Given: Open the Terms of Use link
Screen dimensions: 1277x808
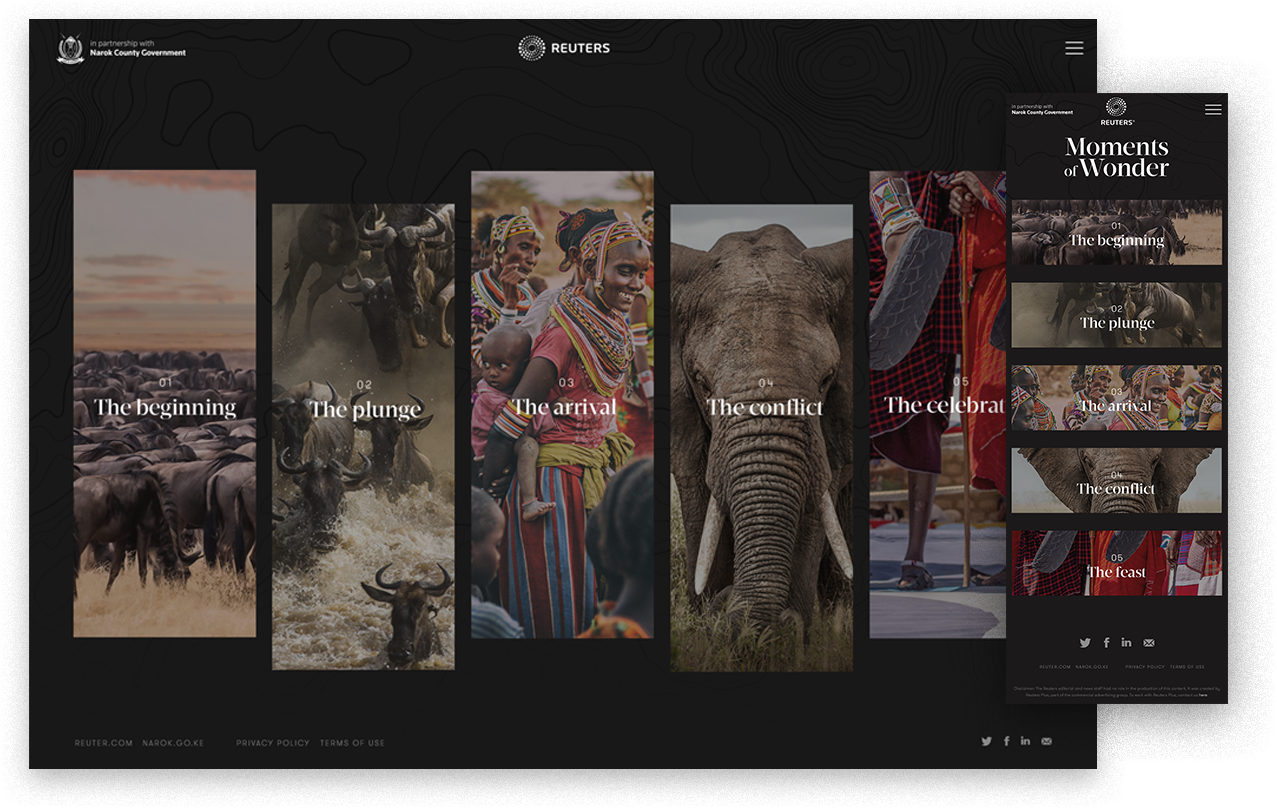Looking at the screenshot, I should [x=352, y=742].
